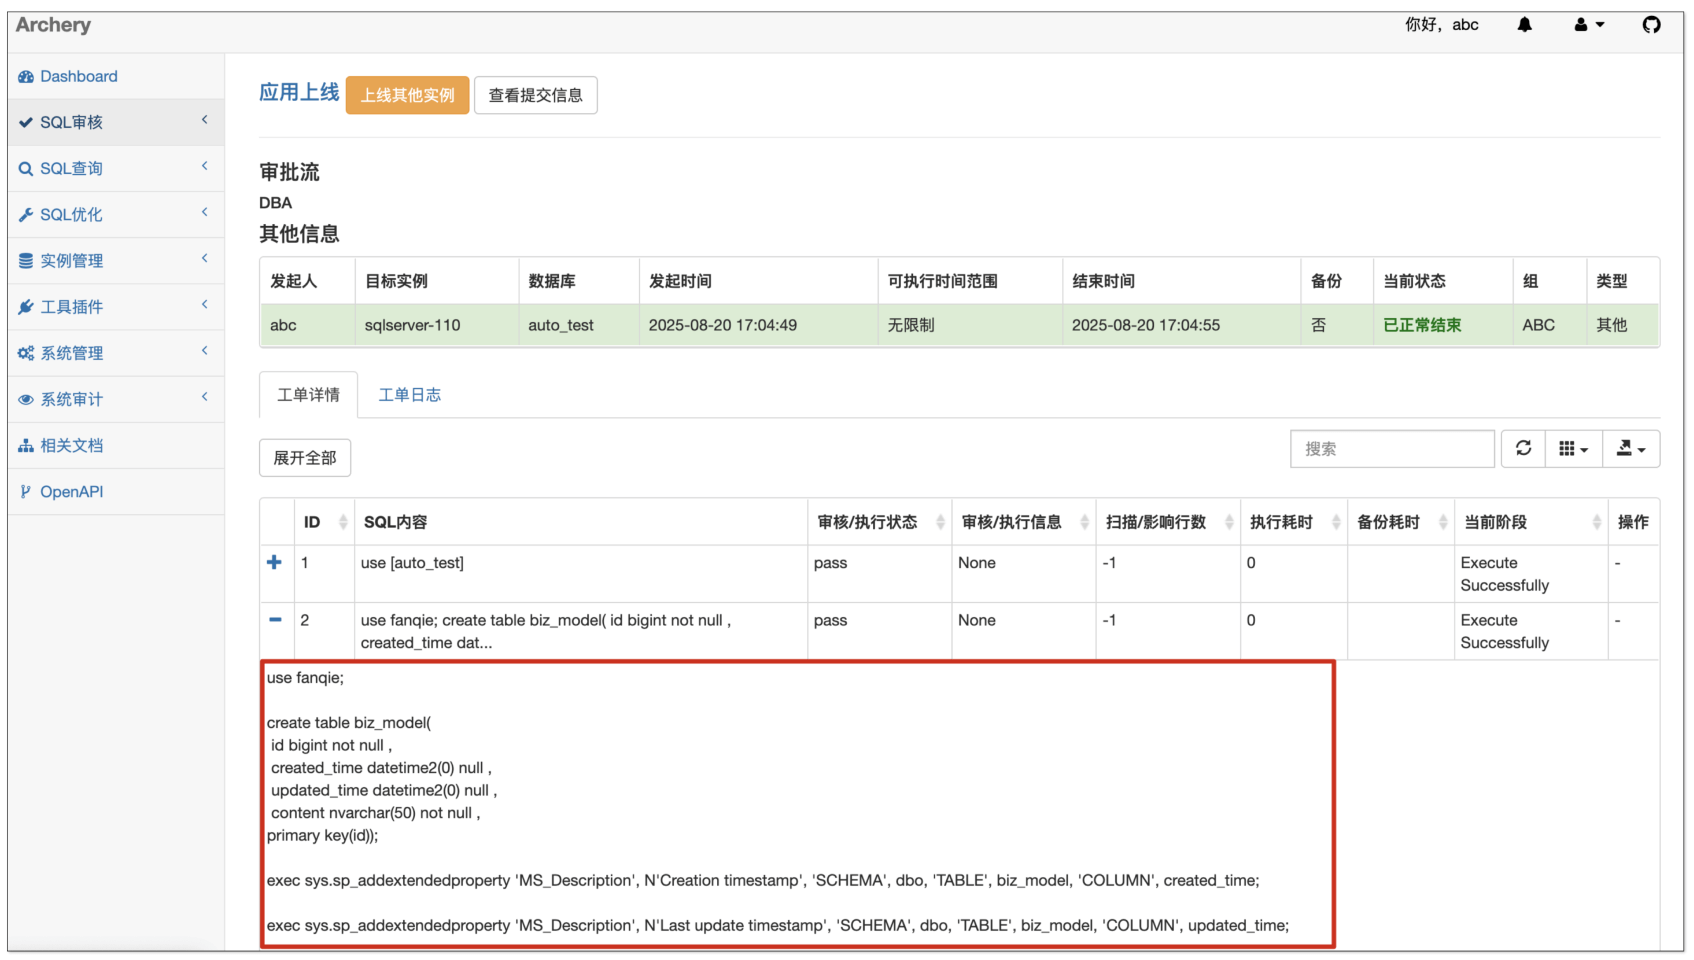This screenshot has width=1694, height=960.
Task: Click the '你好, abc' greeting text
Action: pyautogui.click(x=1441, y=25)
